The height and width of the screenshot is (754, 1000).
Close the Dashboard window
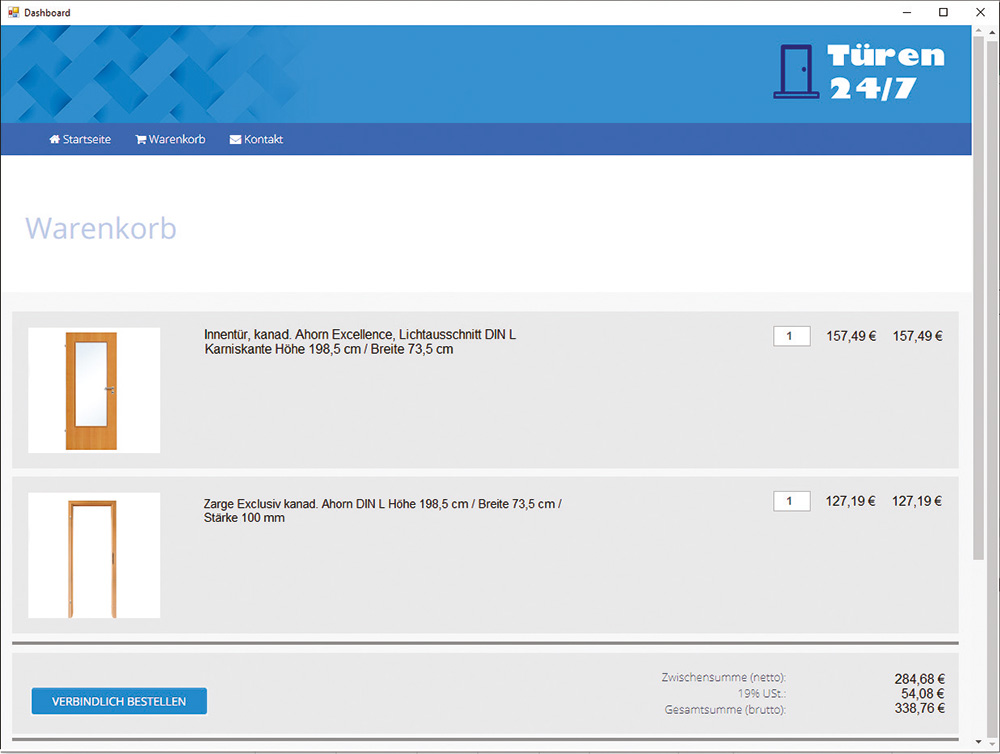click(x=977, y=12)
